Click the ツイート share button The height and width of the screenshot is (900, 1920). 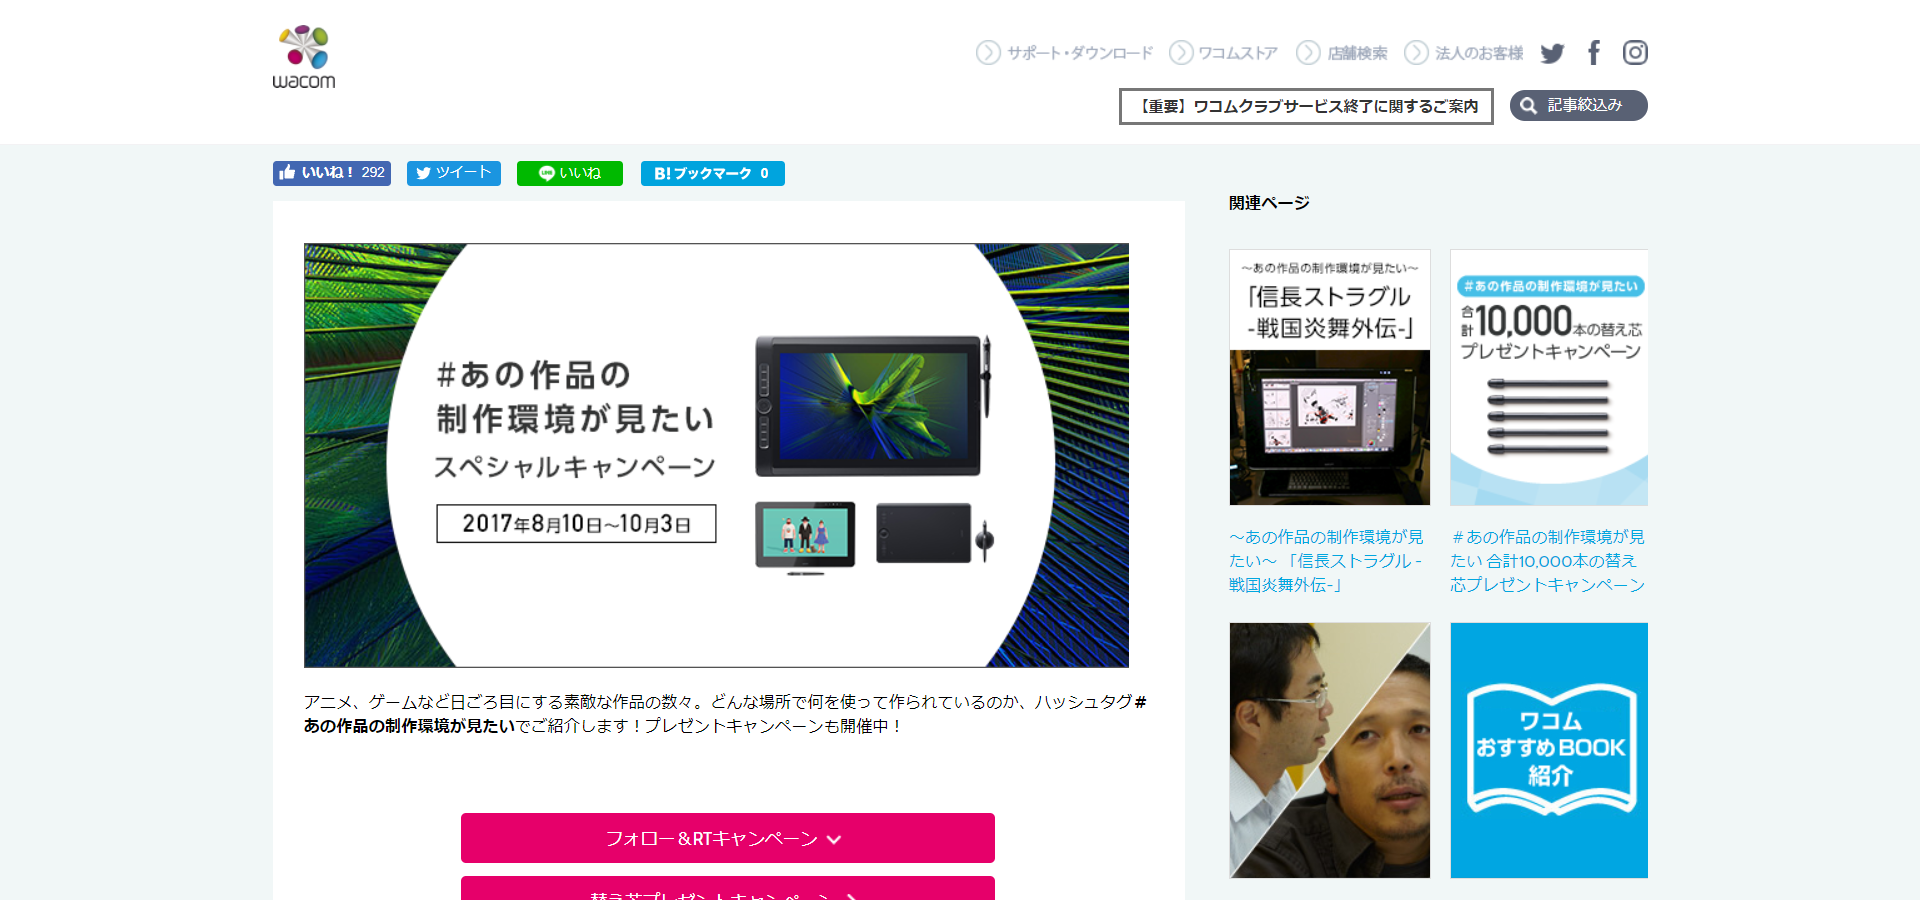(454, 173)
